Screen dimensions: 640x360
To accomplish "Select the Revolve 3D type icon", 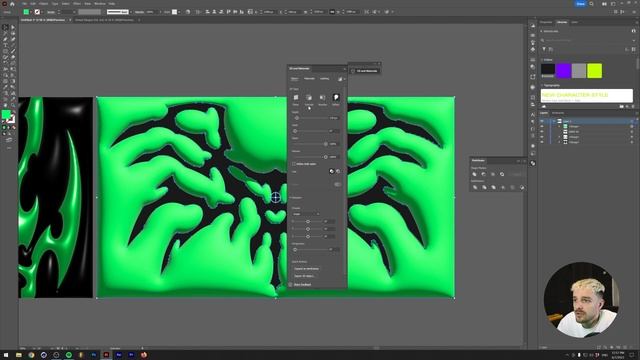I will 322,98.
